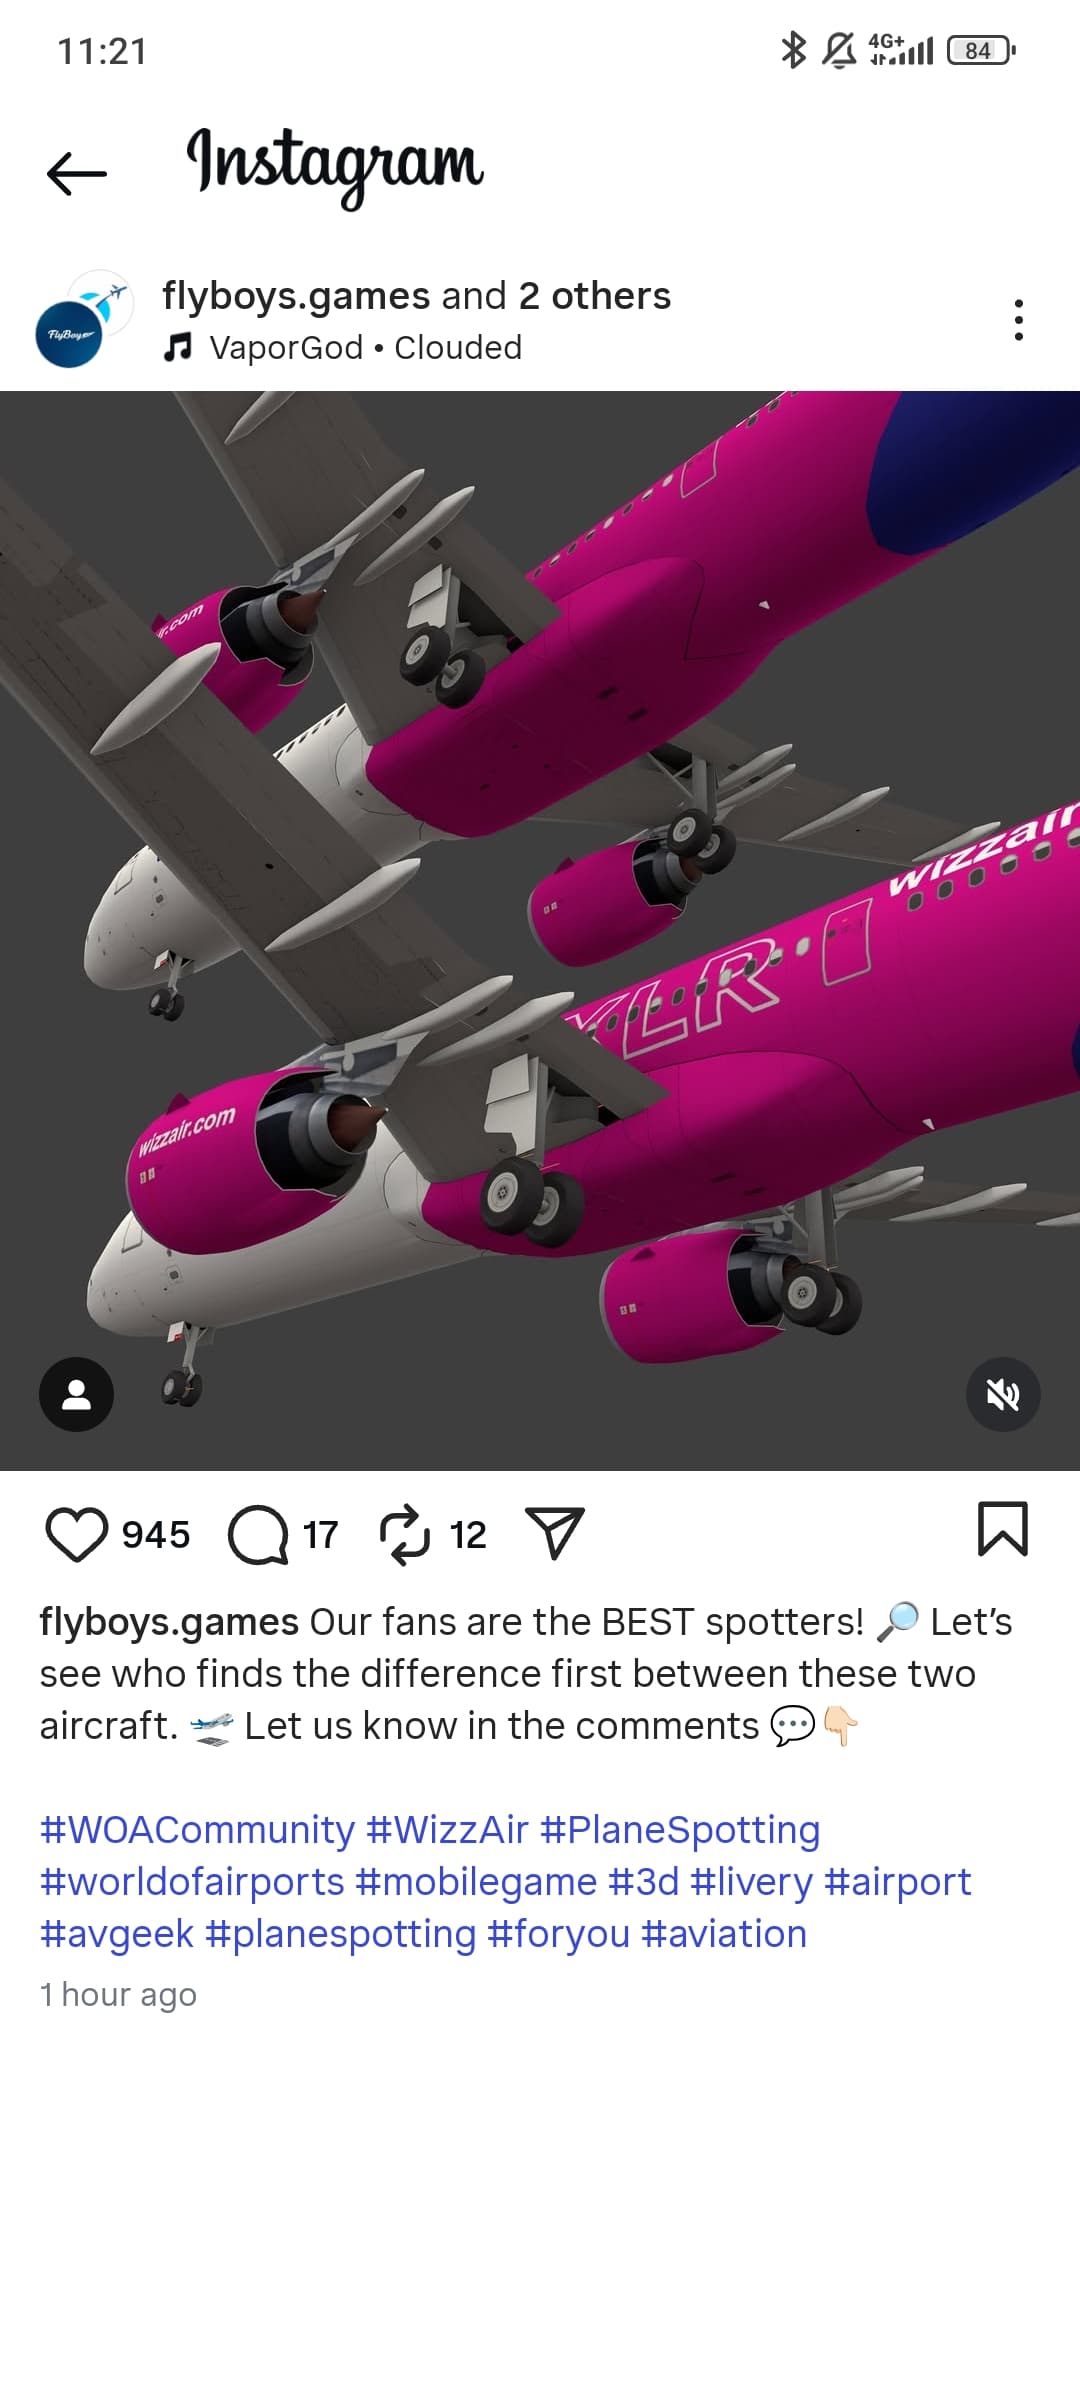View the 945 likes count
The image size is (1080, 2400).
click(x=156, y=1534)
